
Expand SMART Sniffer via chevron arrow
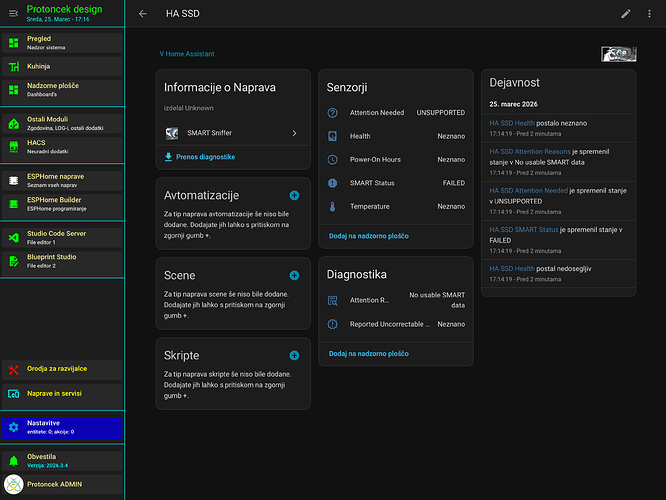pos(294,133)
